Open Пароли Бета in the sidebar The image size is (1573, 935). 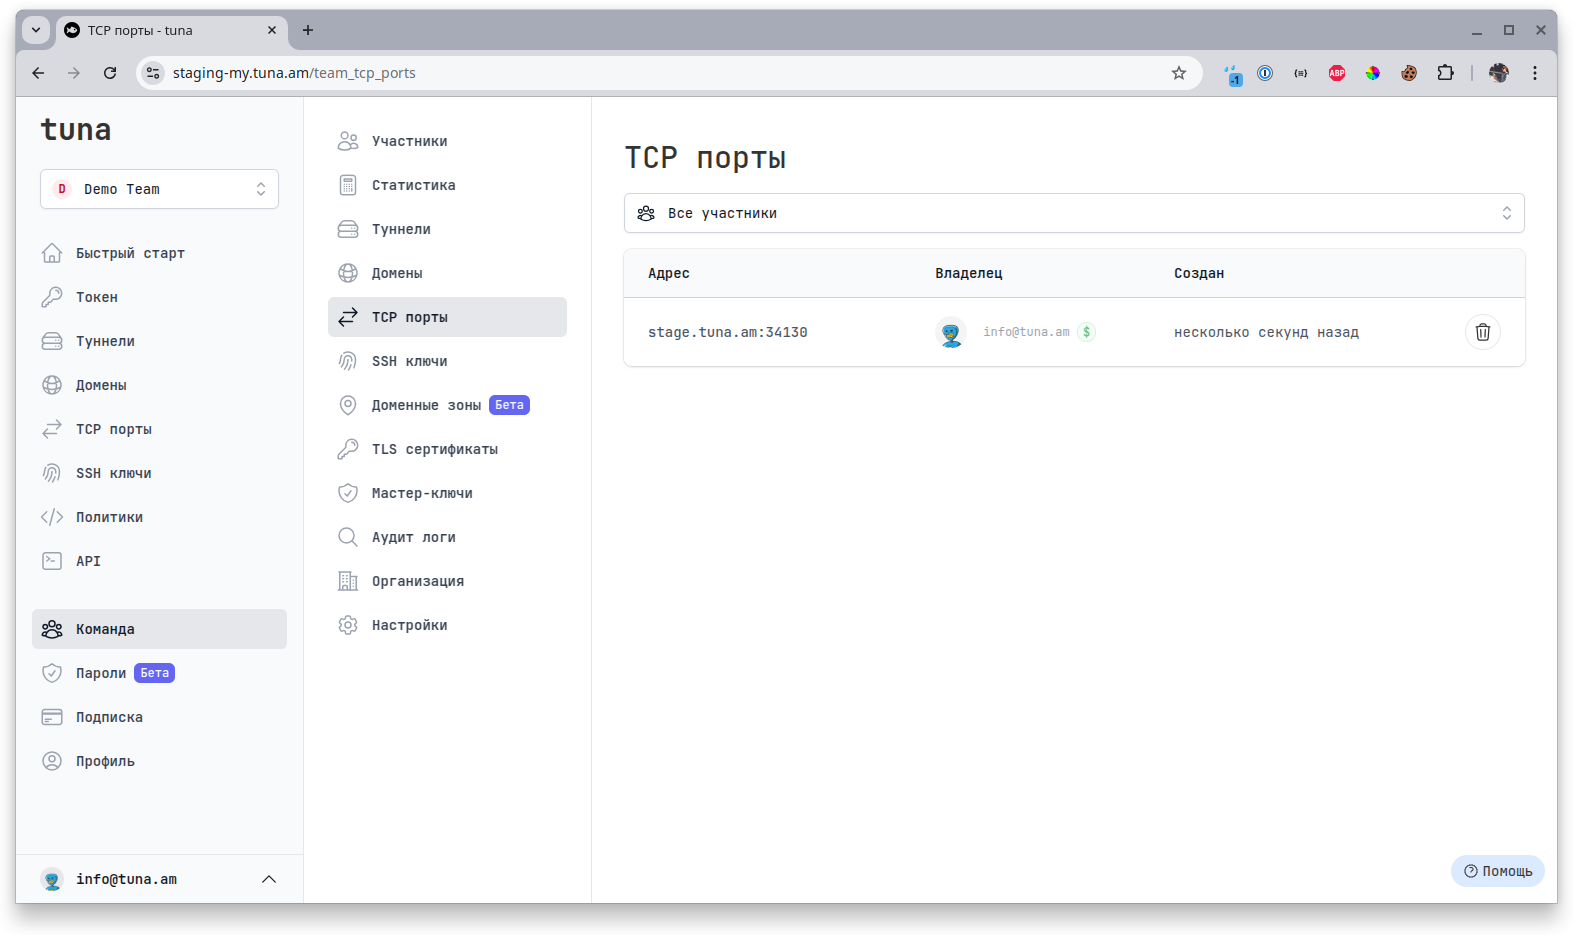tap(159, 673)
